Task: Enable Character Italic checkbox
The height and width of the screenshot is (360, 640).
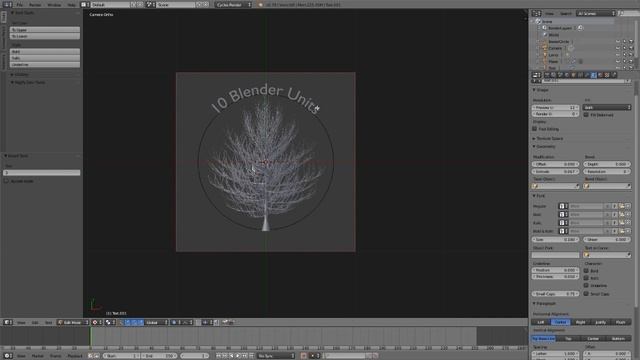Action: tap(586, 278)
